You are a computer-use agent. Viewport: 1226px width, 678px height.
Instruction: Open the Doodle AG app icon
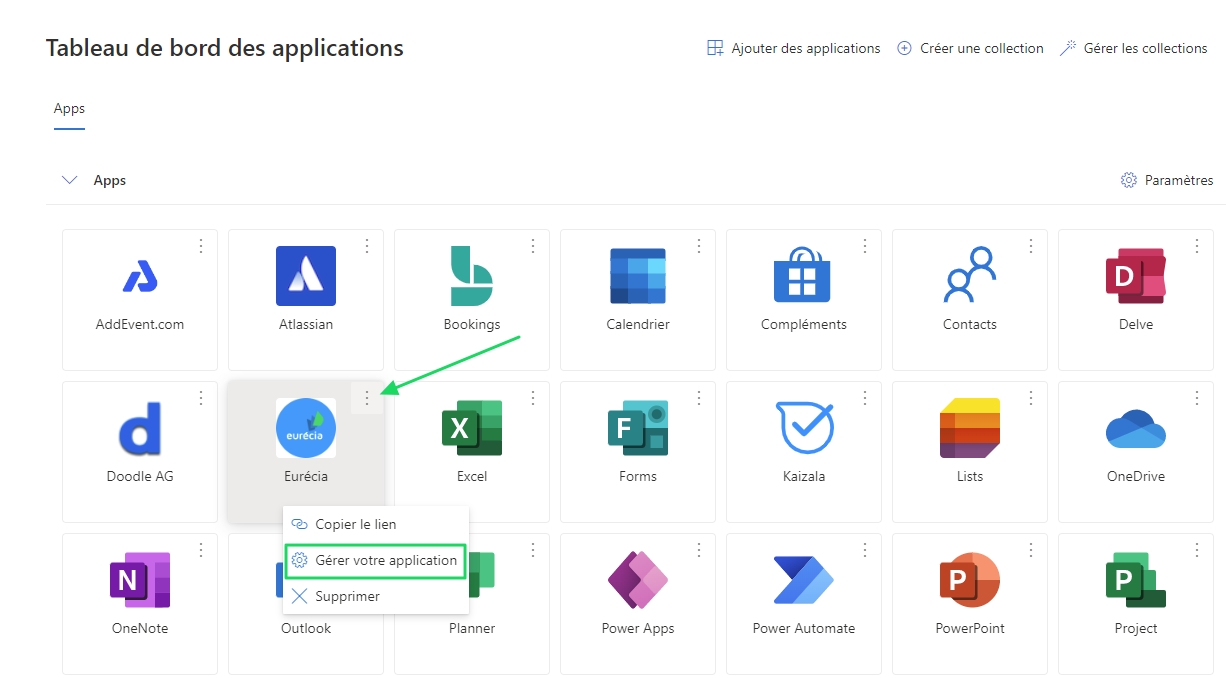[x=140, y=428]
